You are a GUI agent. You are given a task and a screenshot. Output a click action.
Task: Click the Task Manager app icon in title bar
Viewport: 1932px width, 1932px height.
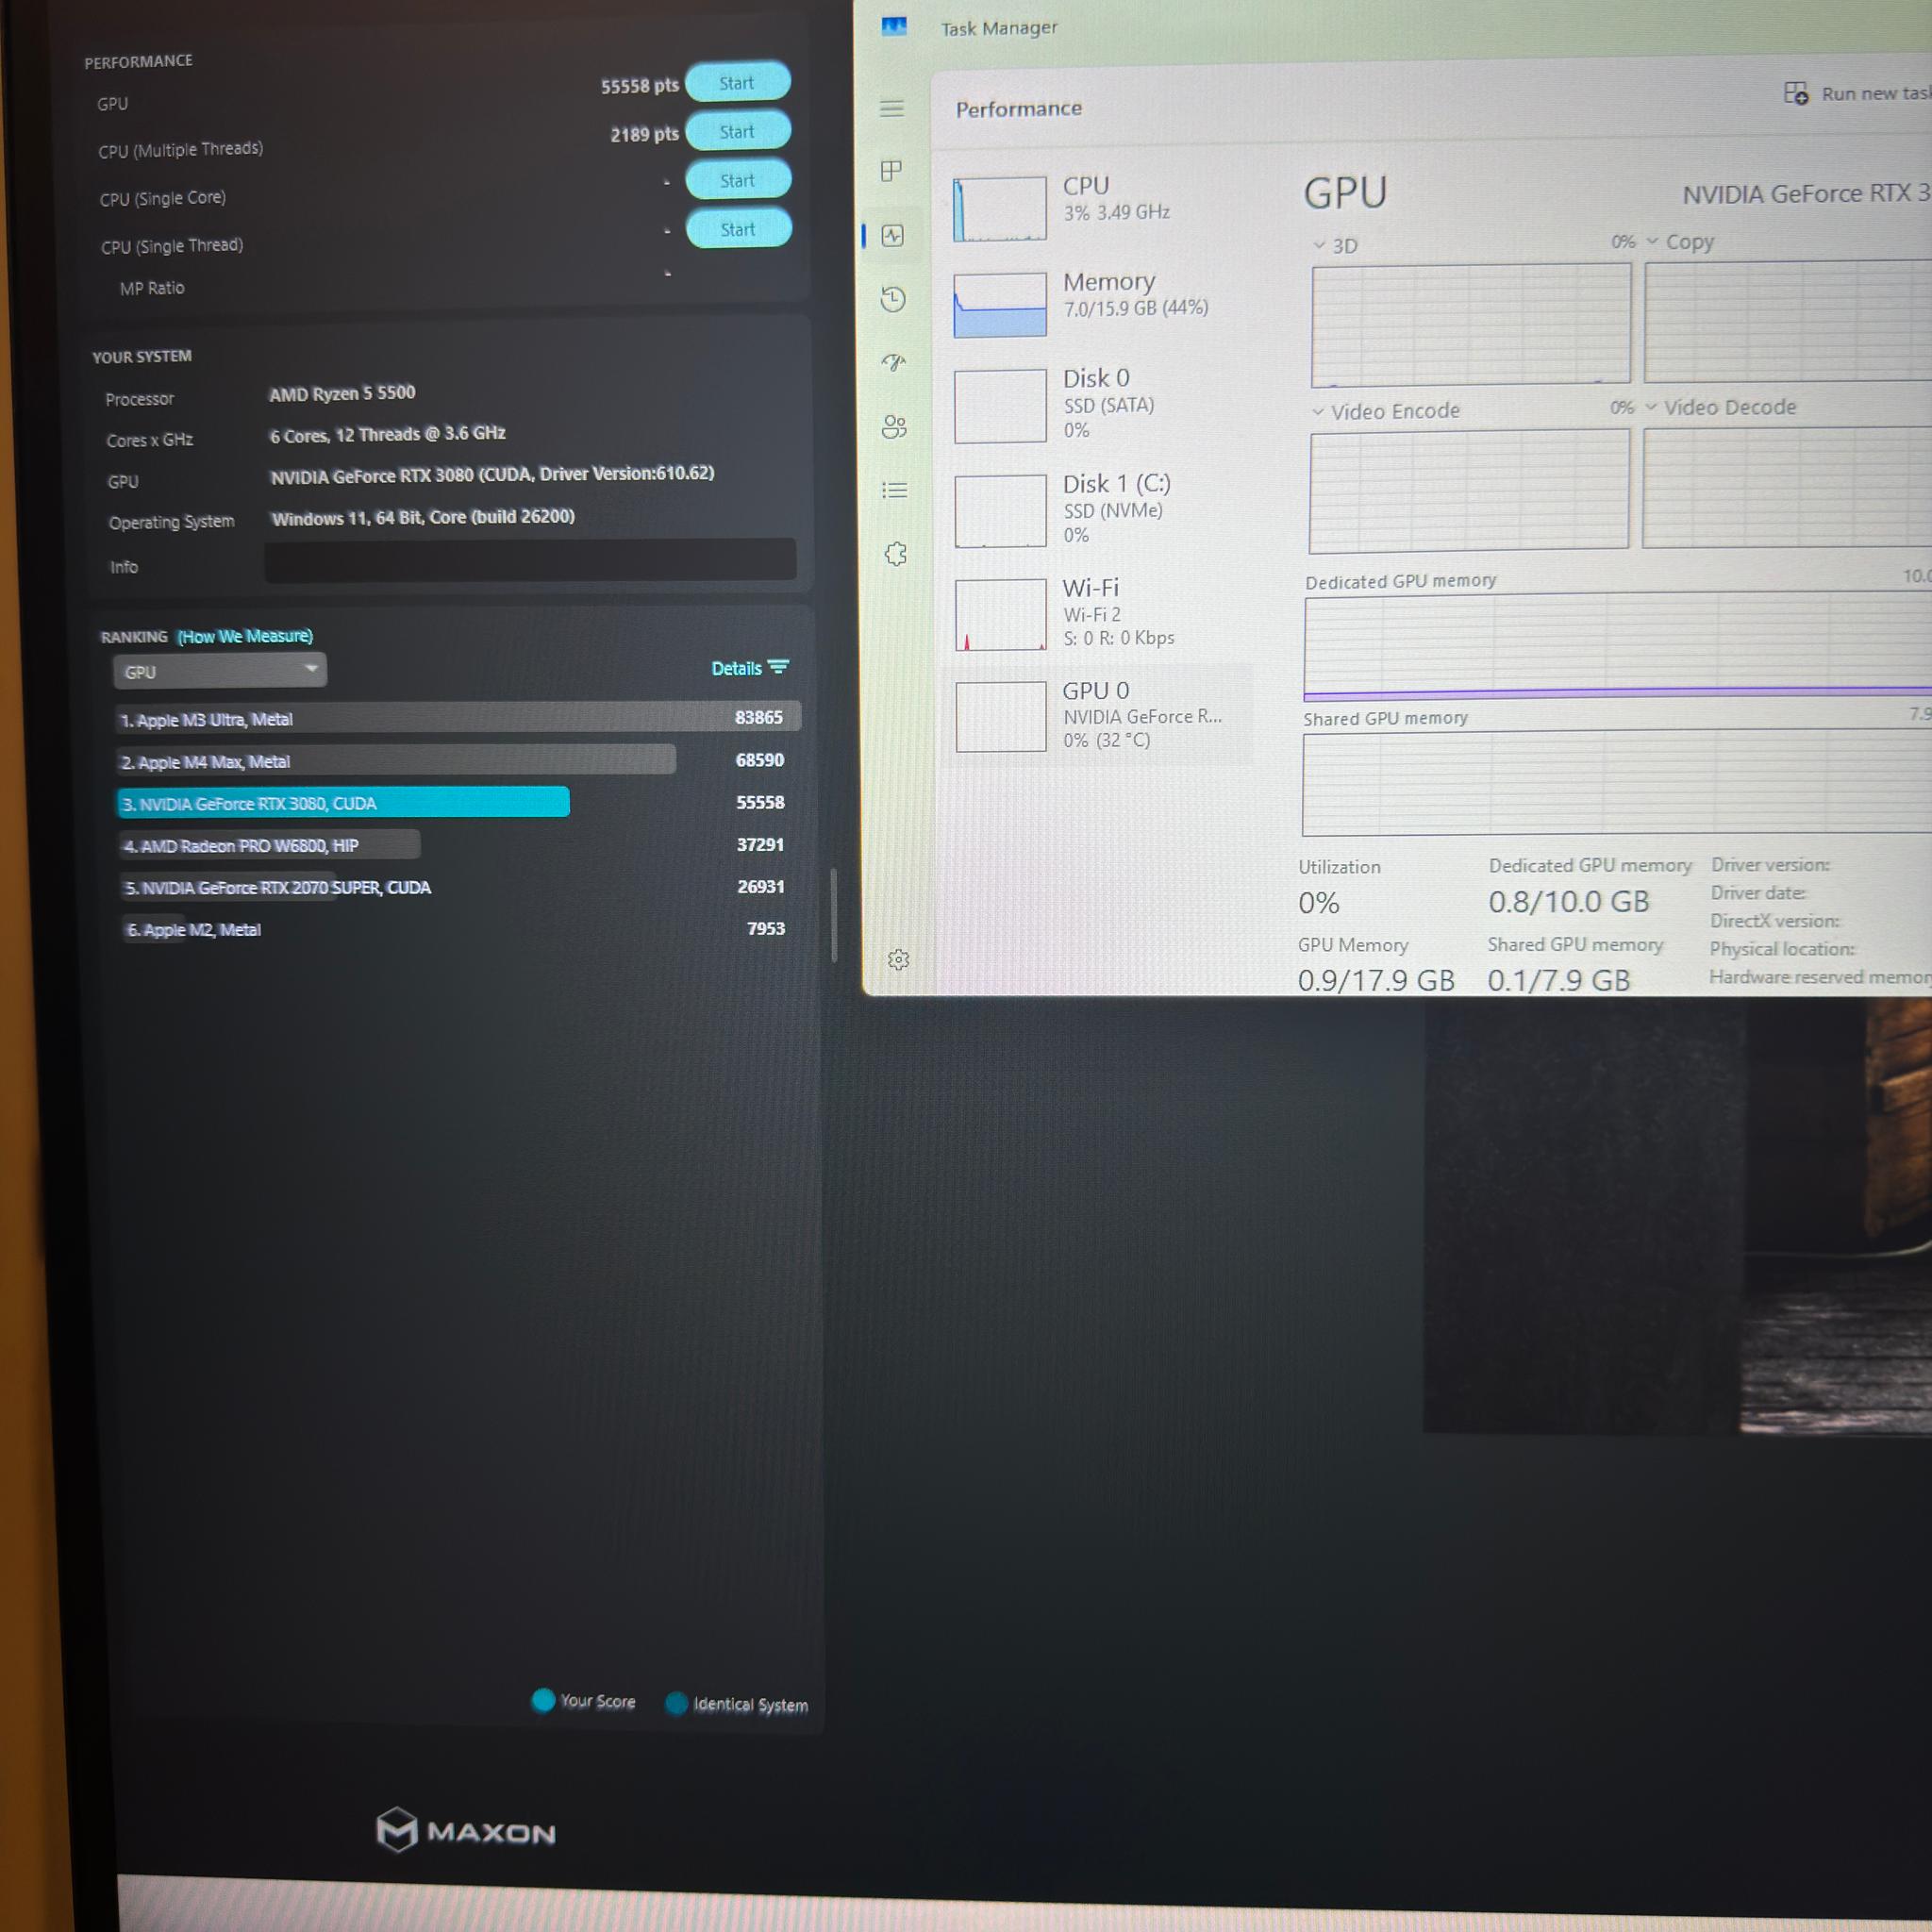pos(894,27)
